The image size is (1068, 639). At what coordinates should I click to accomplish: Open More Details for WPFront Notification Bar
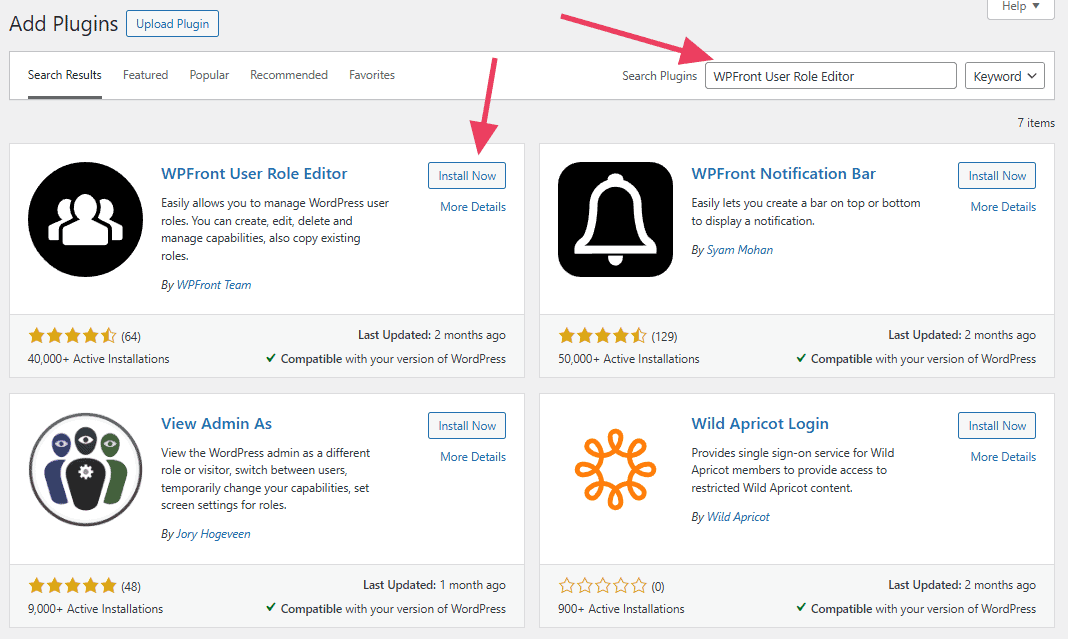(x=1002, y=206)
